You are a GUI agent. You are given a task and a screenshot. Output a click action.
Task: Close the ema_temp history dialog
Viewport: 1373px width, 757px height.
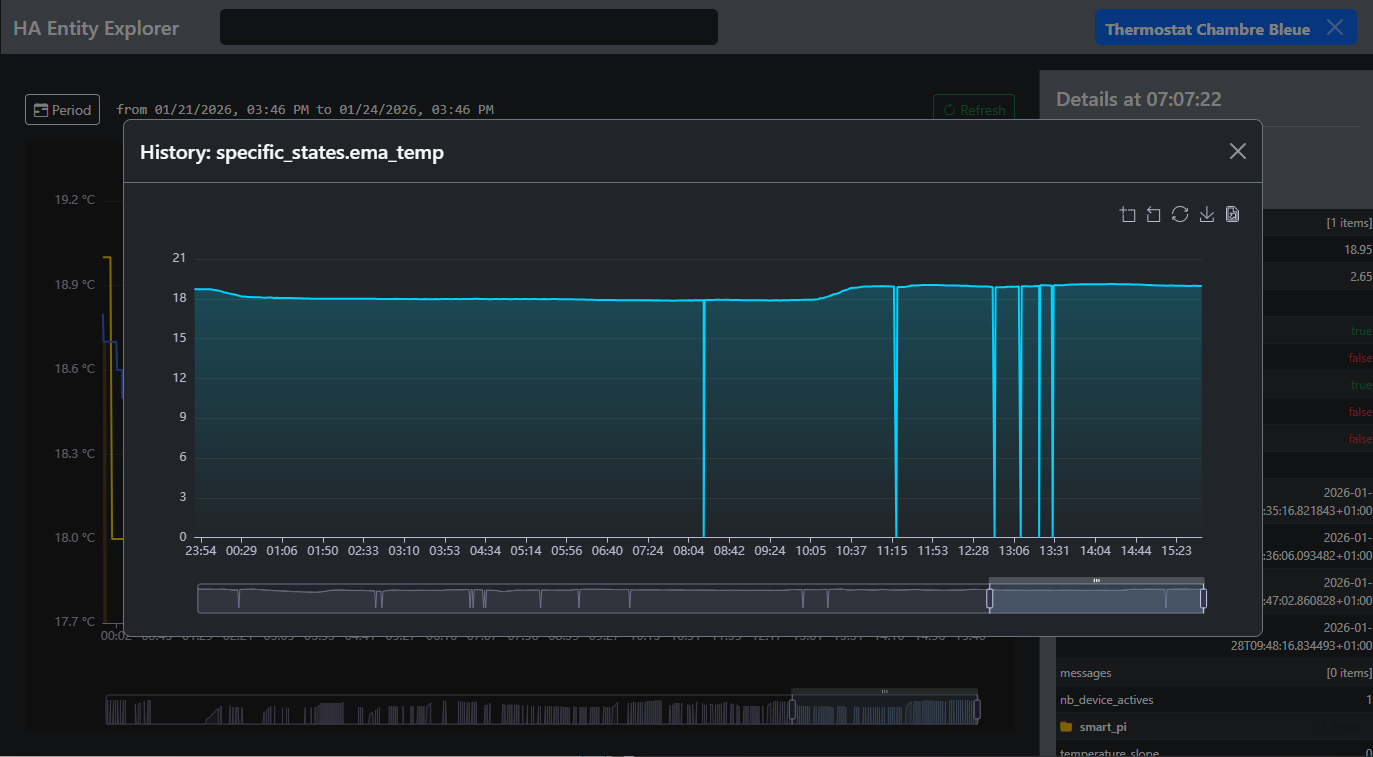1238,151
